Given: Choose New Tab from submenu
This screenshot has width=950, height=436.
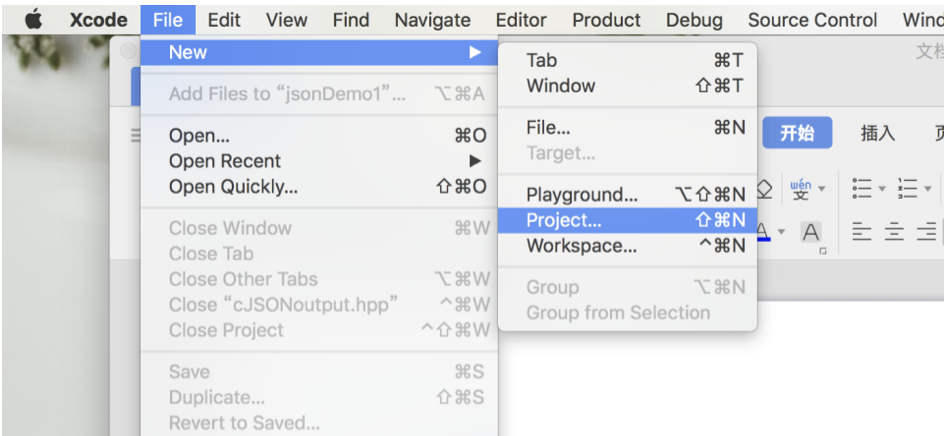Looking at the screenshot, I should [x=628, y=61].
